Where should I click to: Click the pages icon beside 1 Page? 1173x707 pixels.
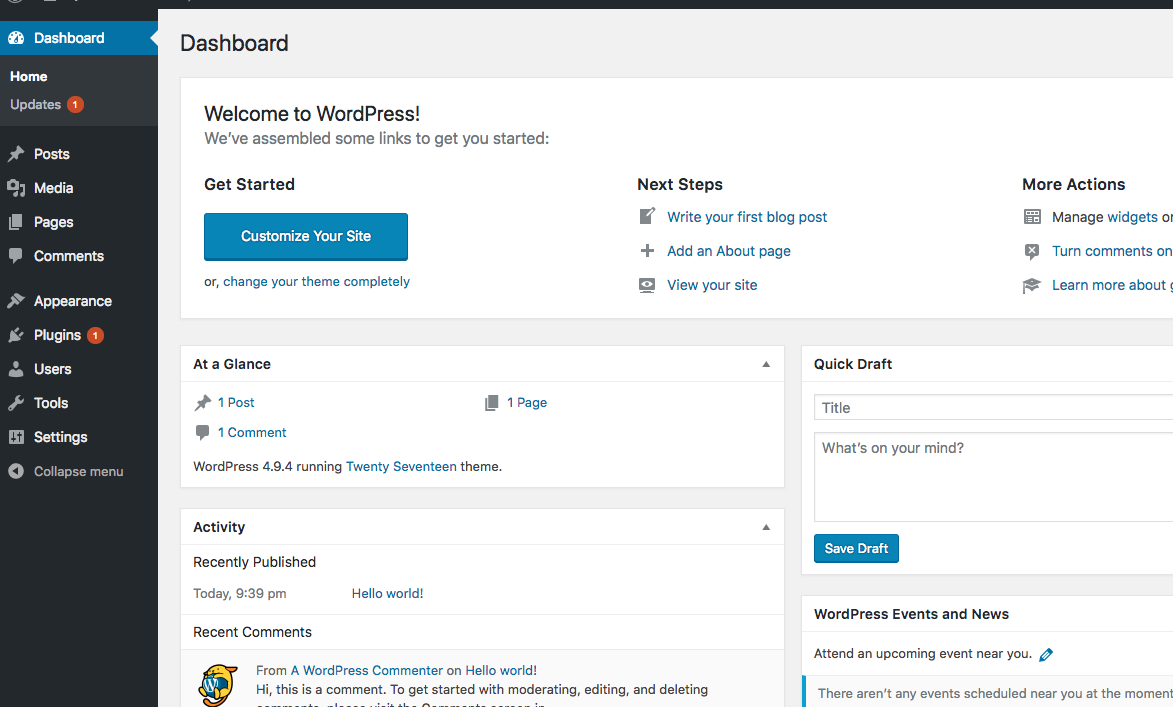tap(491, 403)
